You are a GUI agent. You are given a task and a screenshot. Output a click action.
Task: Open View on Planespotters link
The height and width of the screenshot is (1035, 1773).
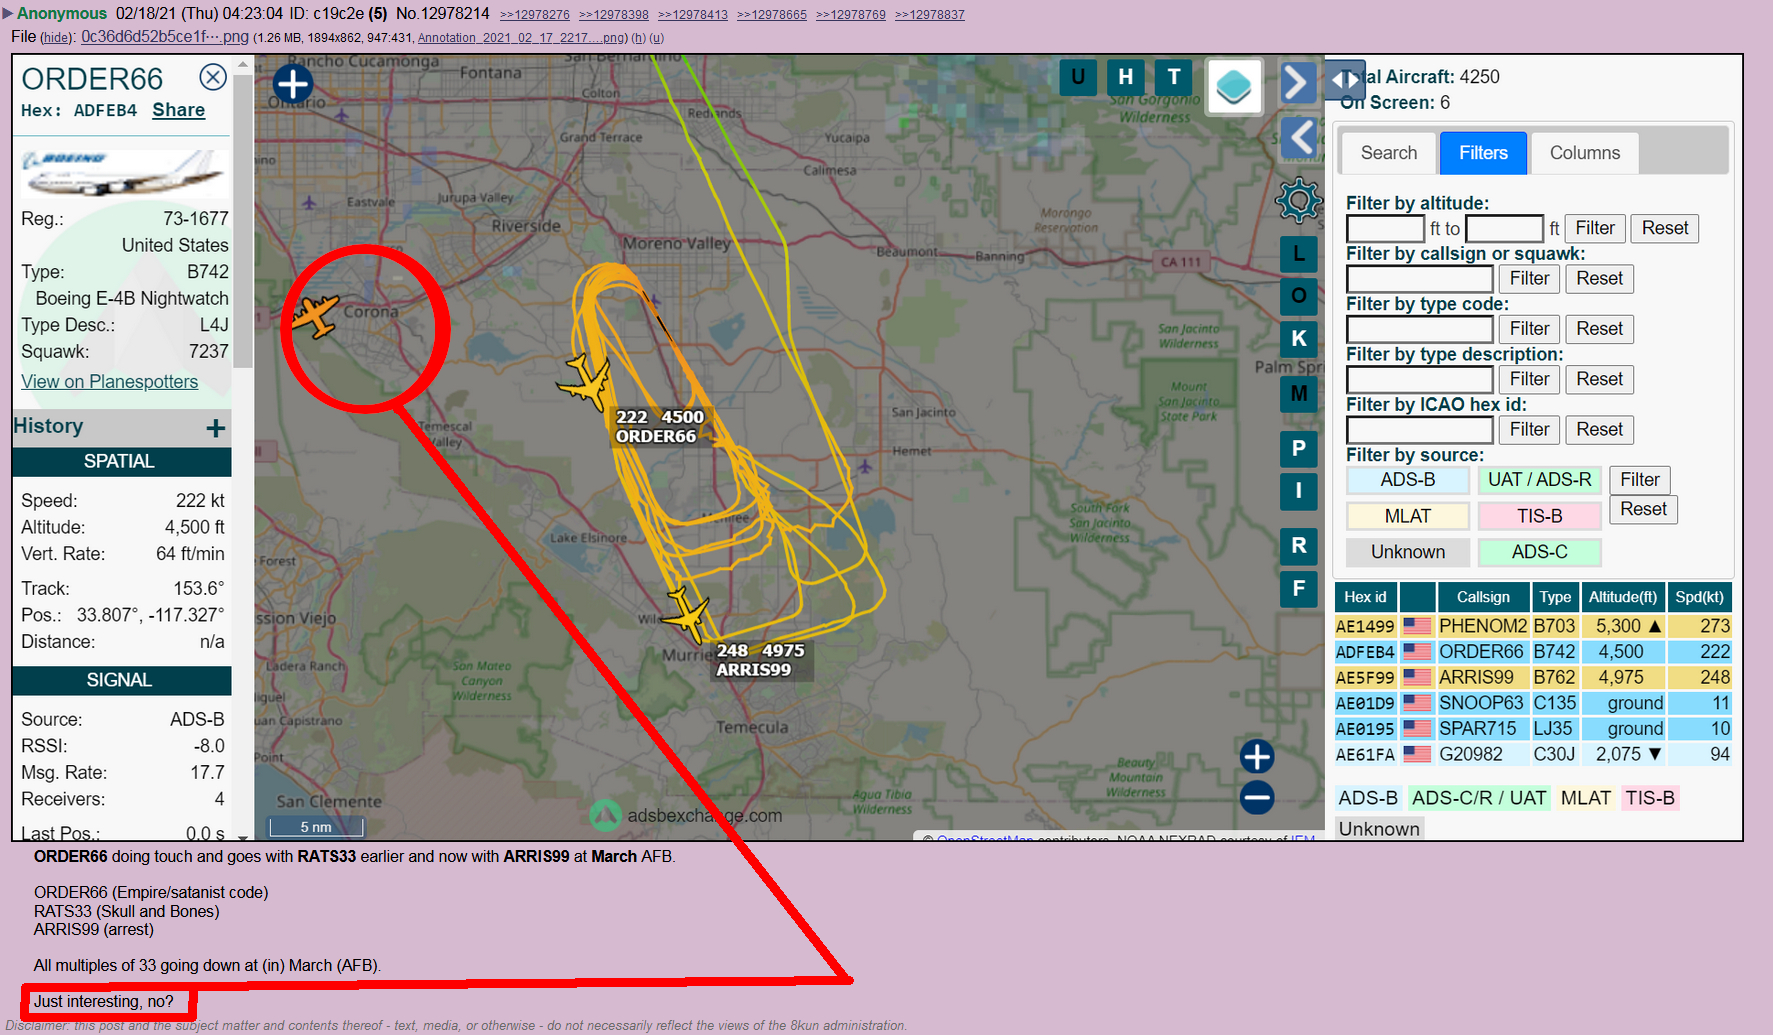click(x=110, y=382)
